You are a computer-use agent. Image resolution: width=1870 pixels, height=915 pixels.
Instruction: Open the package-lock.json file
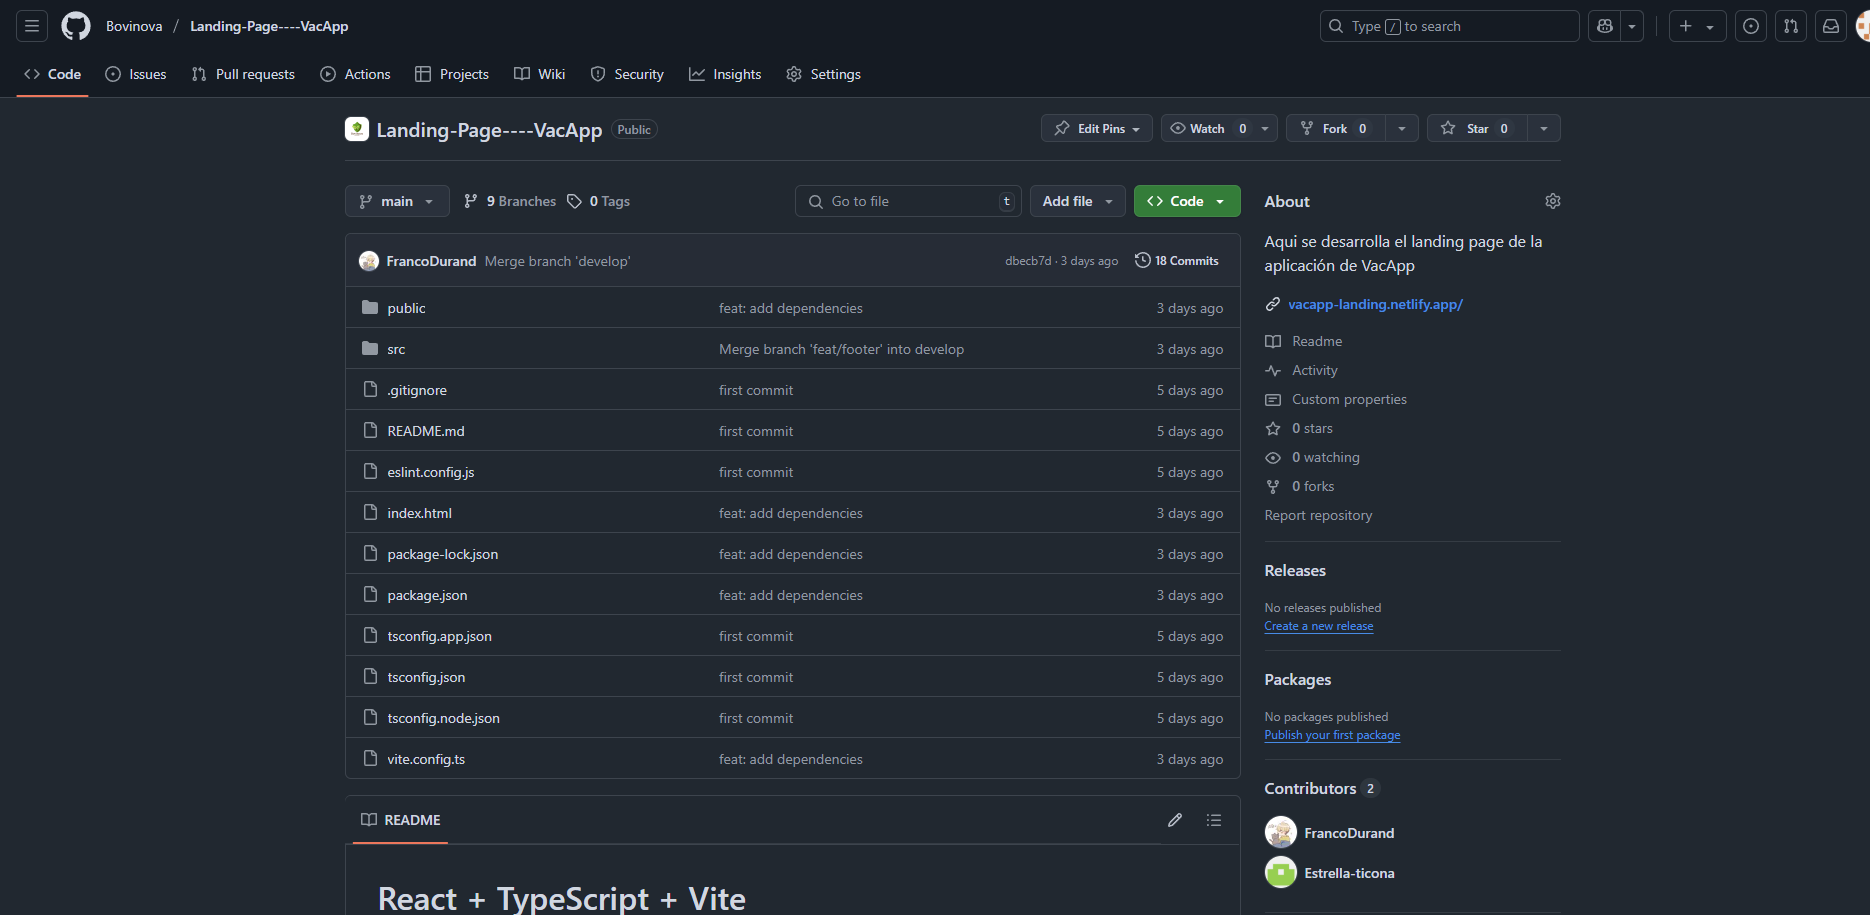coord(443,554)
